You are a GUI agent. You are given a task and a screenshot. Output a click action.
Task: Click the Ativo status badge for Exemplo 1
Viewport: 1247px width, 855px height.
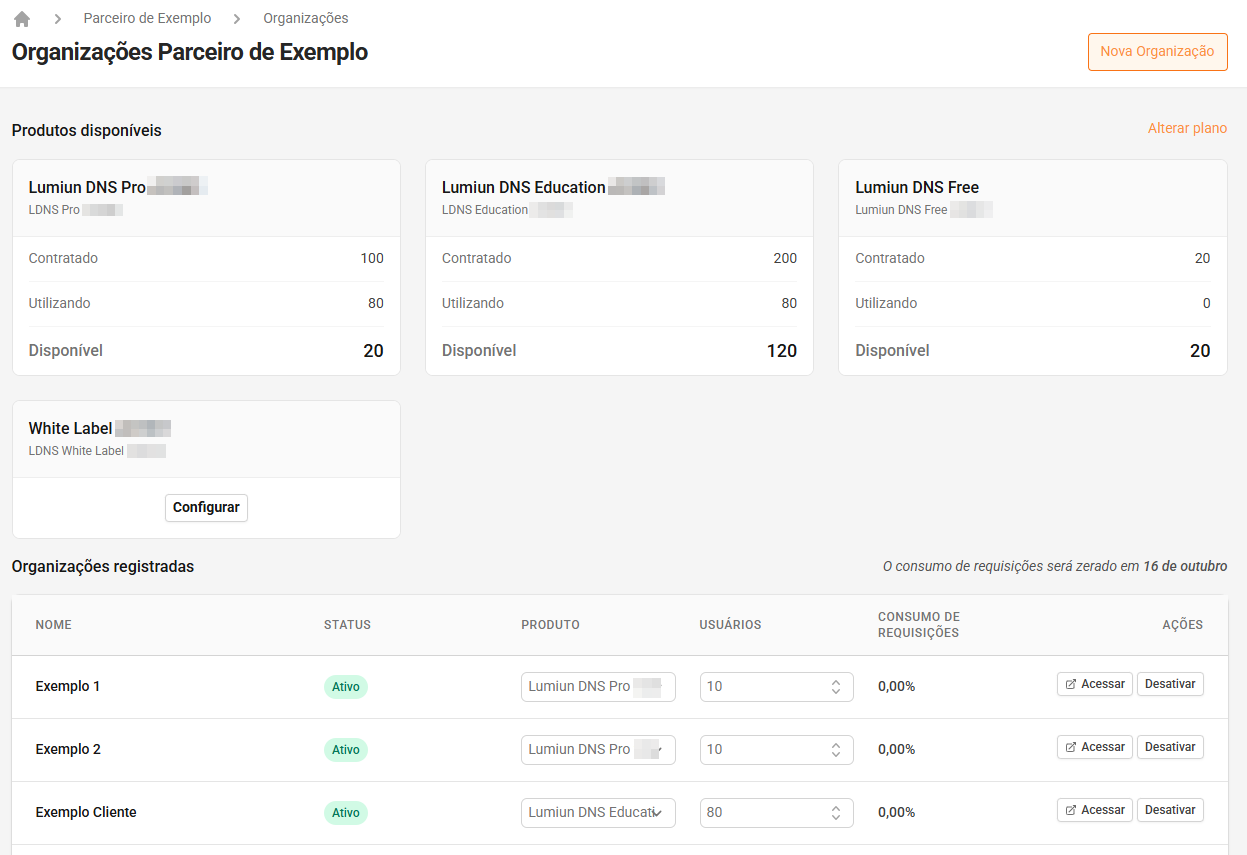[346, 687]
